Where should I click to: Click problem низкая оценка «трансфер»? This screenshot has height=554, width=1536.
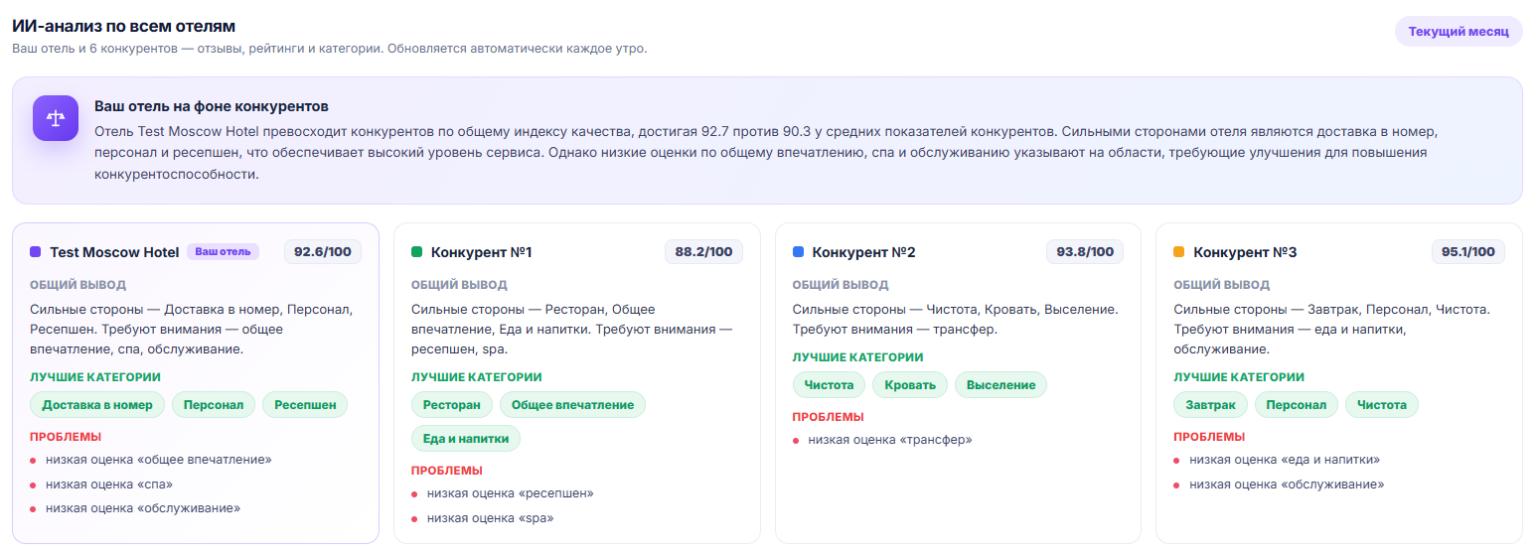(890, 439)
